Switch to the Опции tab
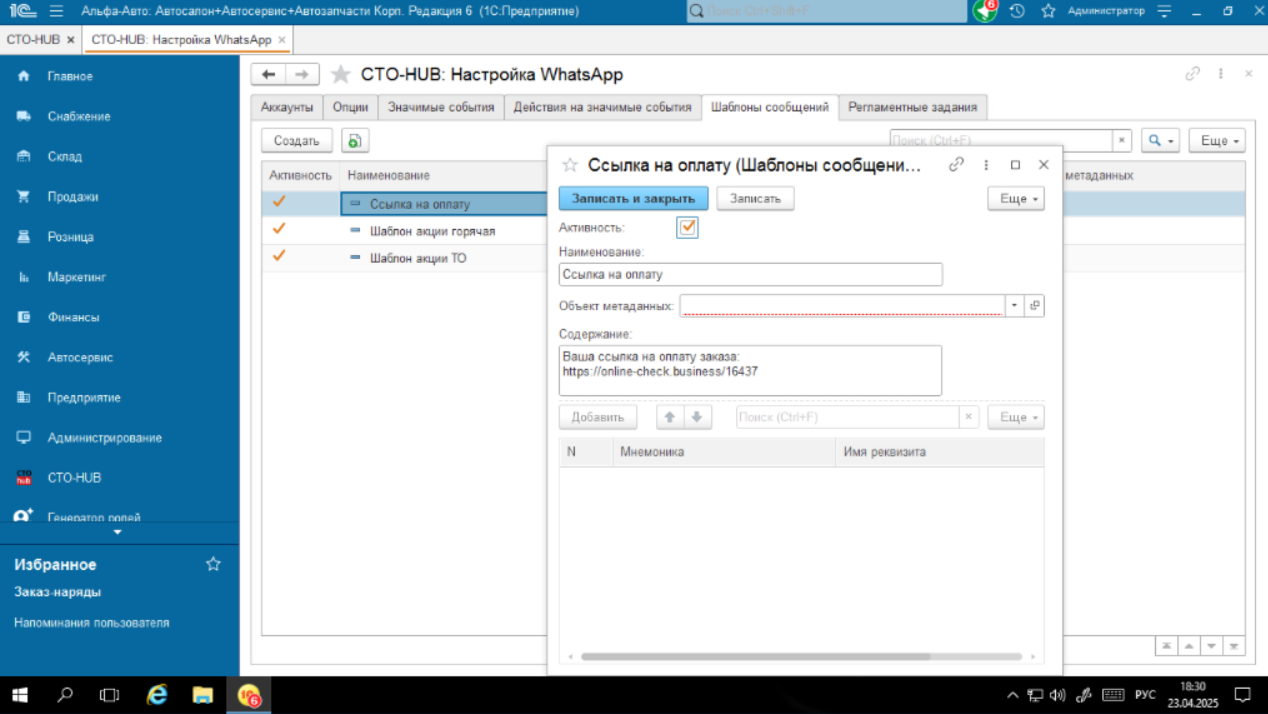1268x714 pixels. coord(350,107)
